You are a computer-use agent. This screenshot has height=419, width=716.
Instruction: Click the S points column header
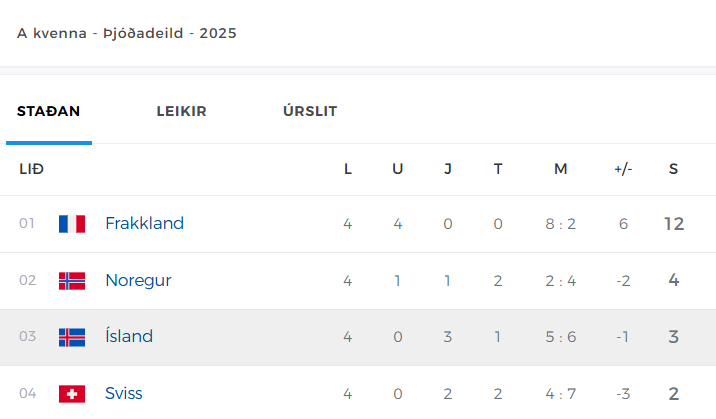tap(674, 169)
